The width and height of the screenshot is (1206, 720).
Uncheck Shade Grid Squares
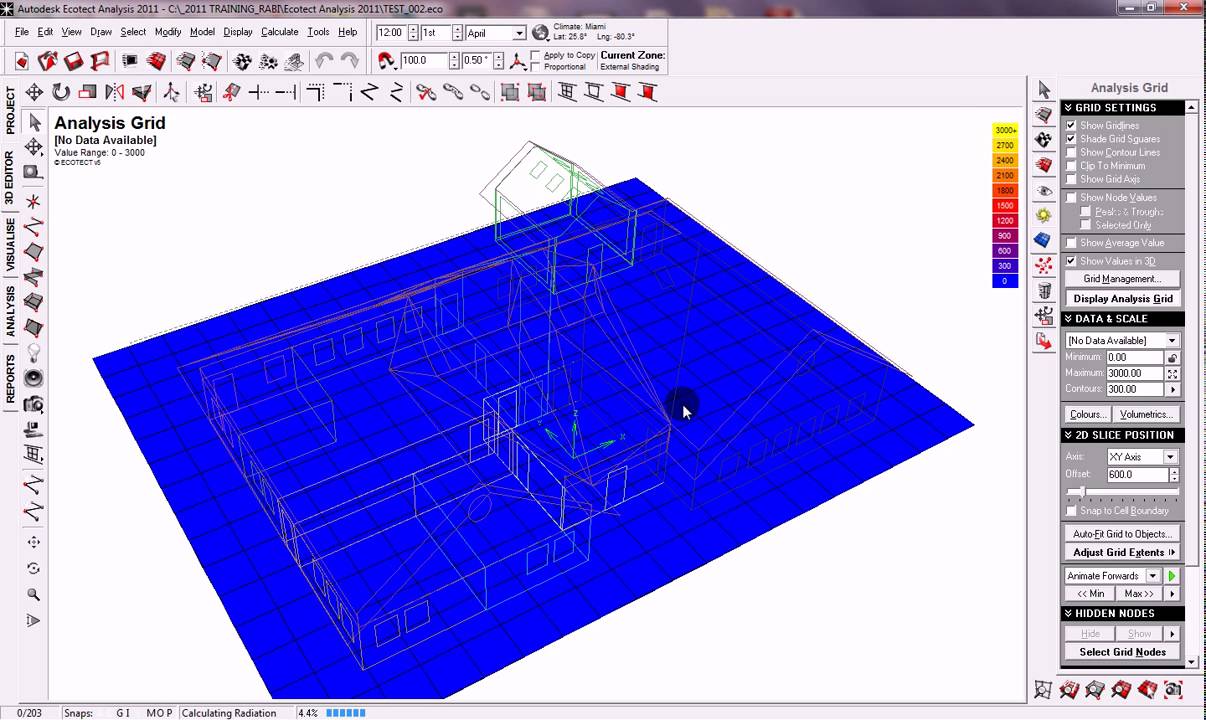(x=1071, y=139)
